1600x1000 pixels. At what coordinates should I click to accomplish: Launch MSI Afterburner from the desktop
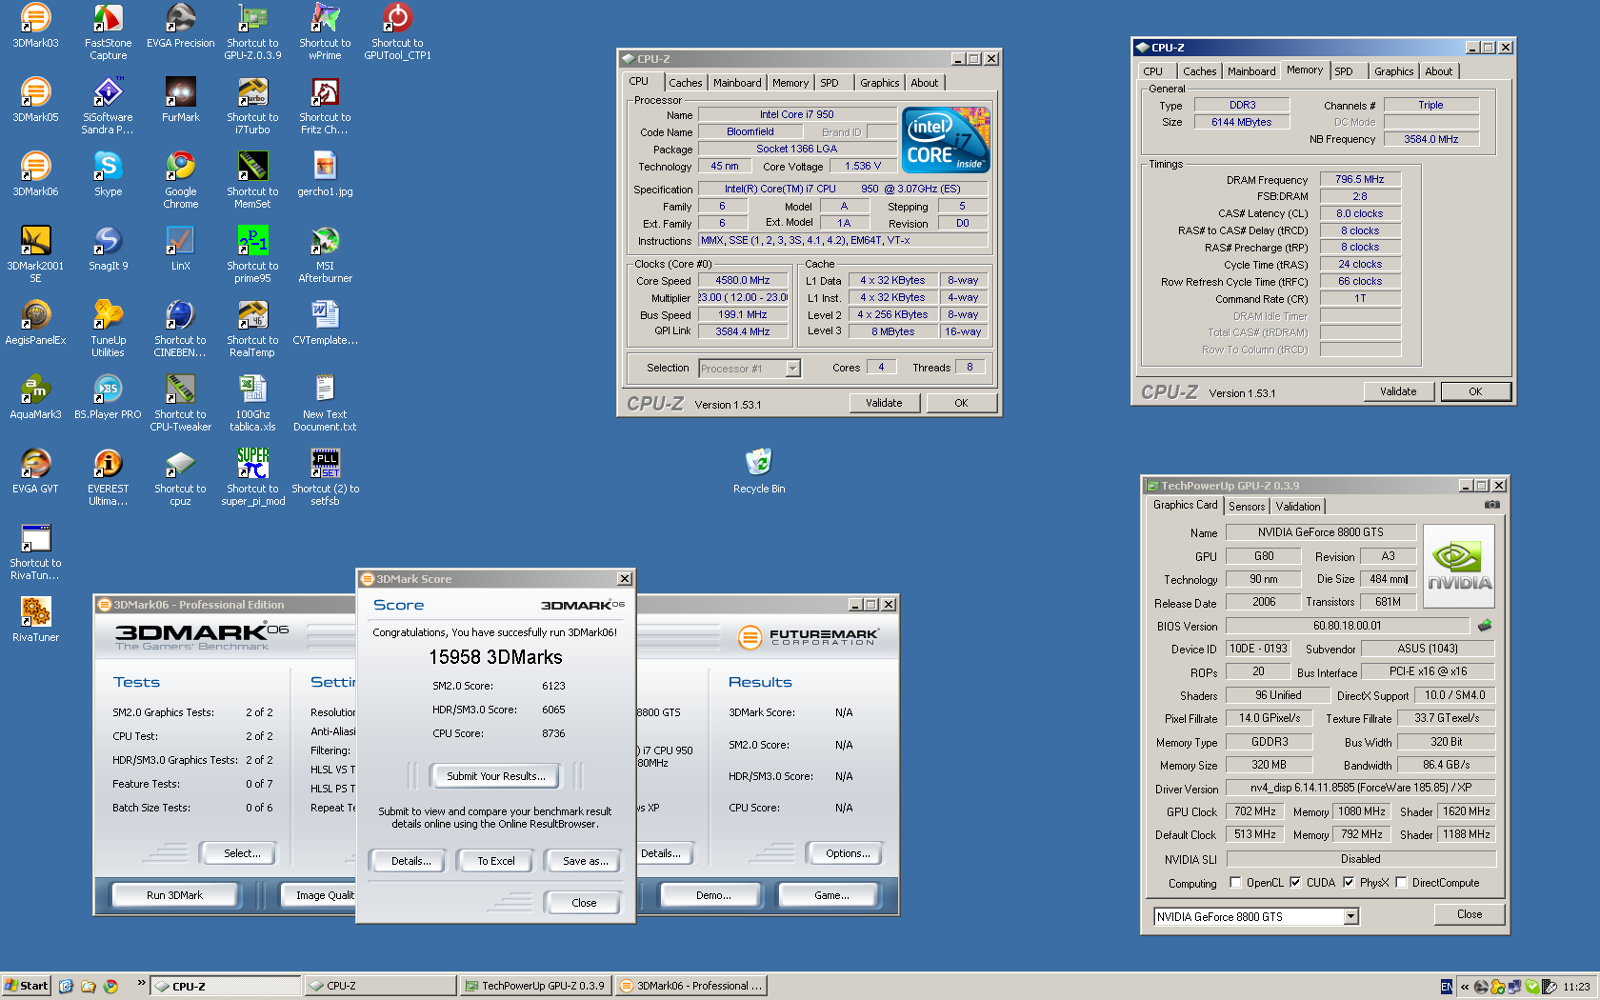(325, 255)
